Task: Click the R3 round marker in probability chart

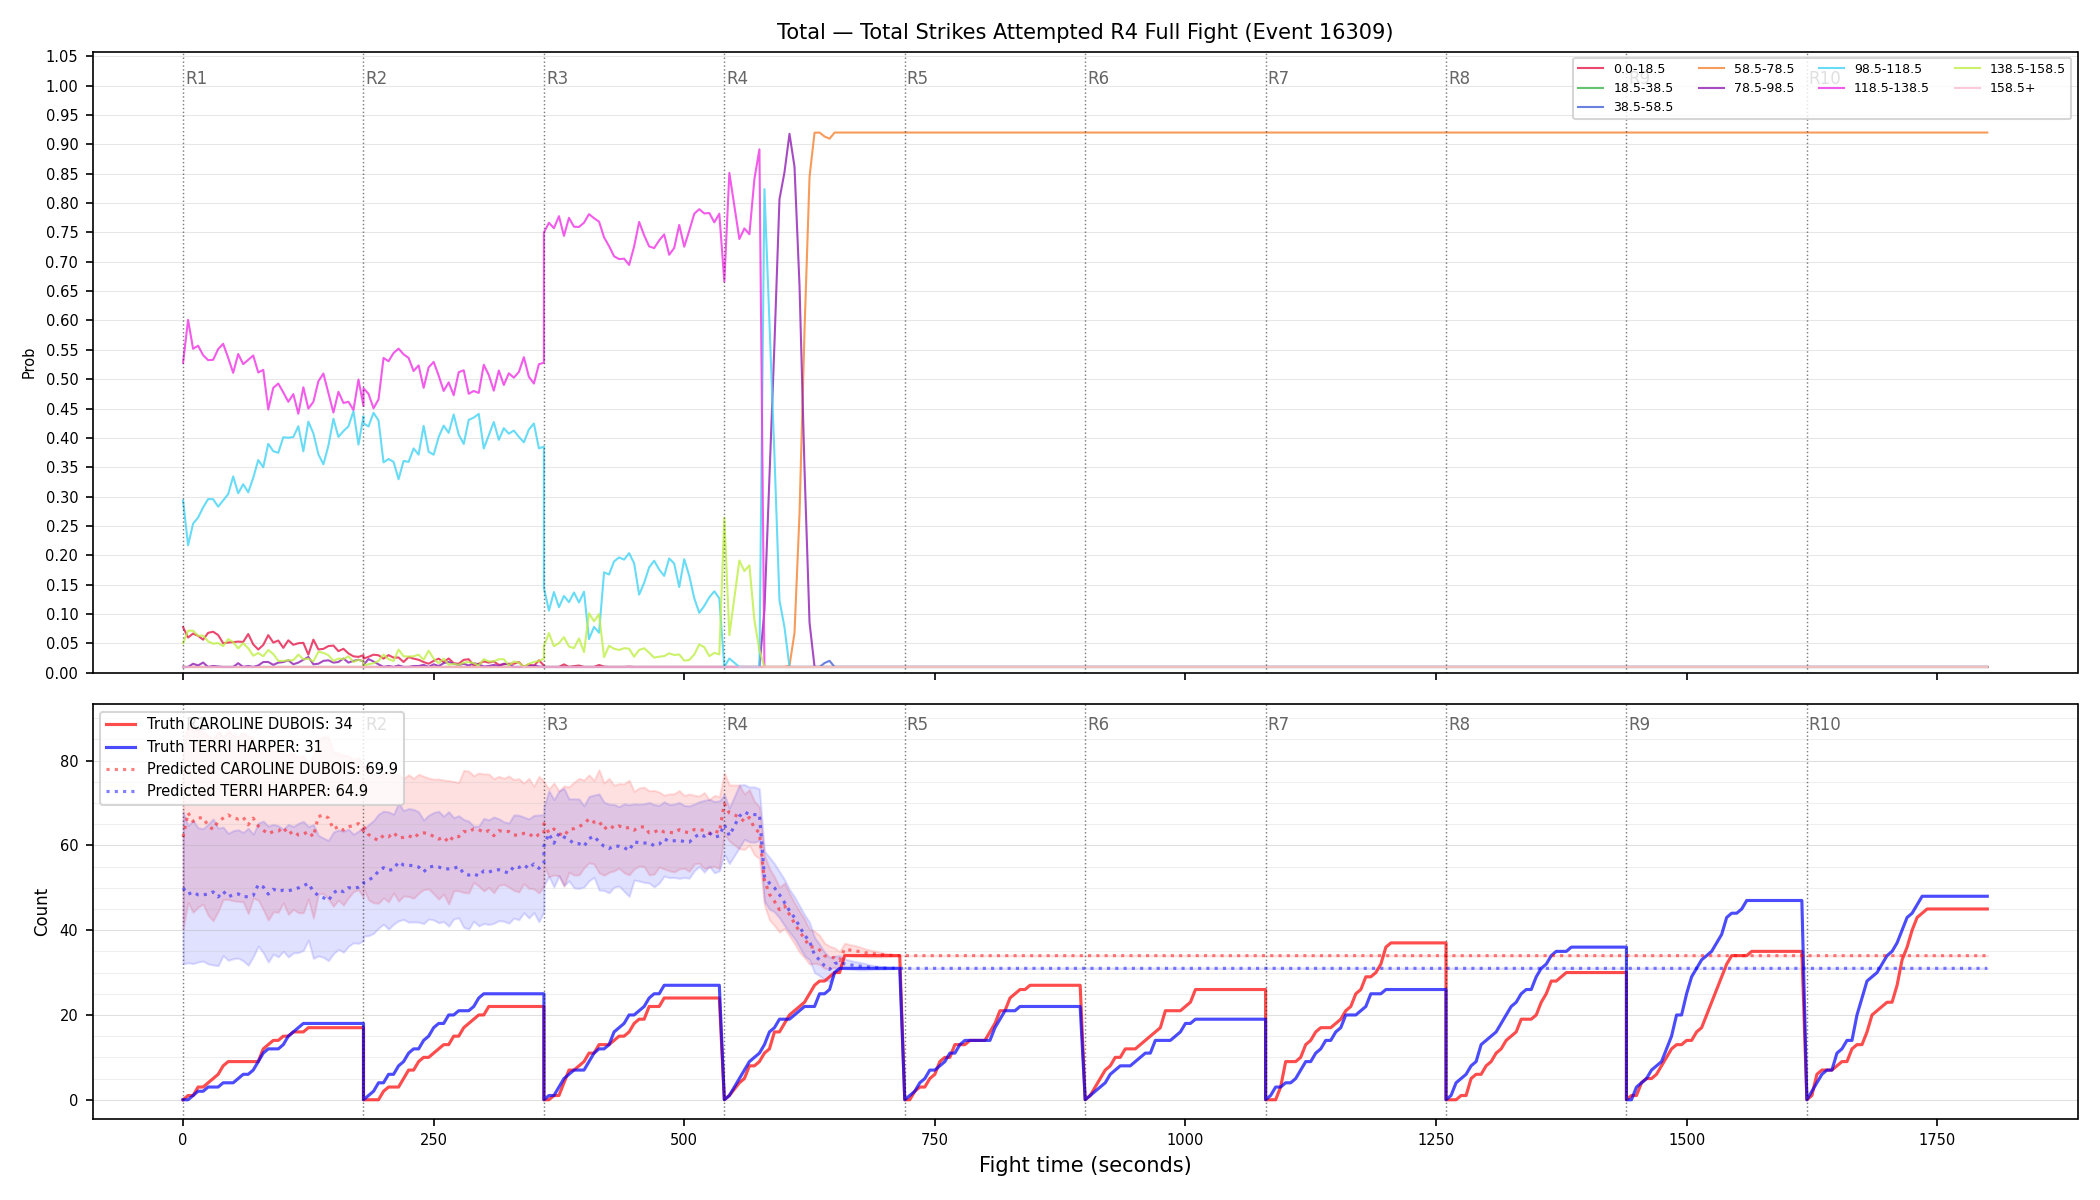Action: [557, 78]
